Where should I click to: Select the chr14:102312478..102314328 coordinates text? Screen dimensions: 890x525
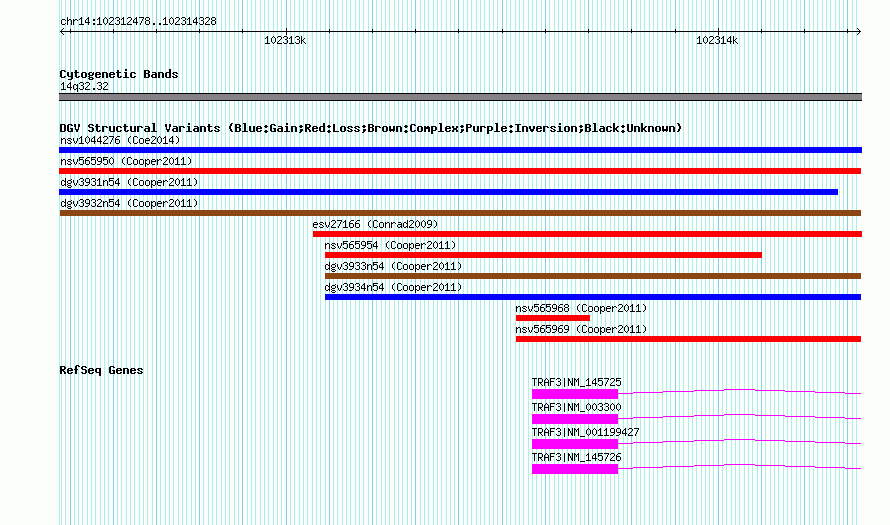point(138,22)
